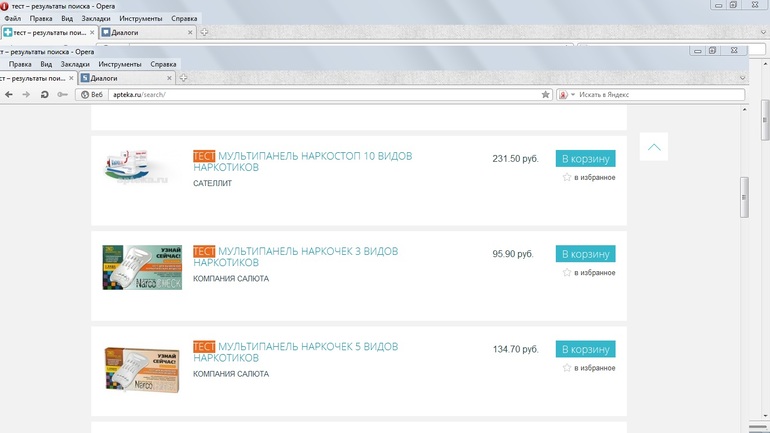Viewport: 770px width, 433px height.
Task: Add Наркочек 5 видов to the cart
Action: (x=585, y=349)
